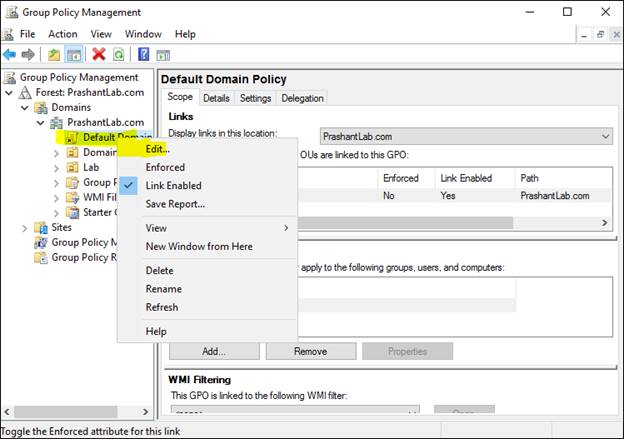Click the green Refresh toolbar icon
Image resolution: width=624 pixels, height=439 pixels.
pos(118,54)
